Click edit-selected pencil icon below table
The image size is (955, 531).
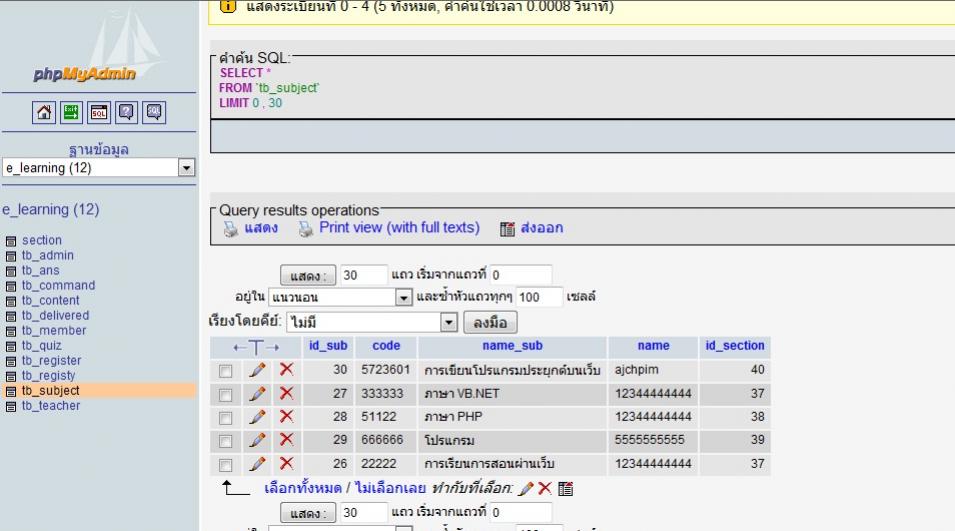click(x=527, y=488)
